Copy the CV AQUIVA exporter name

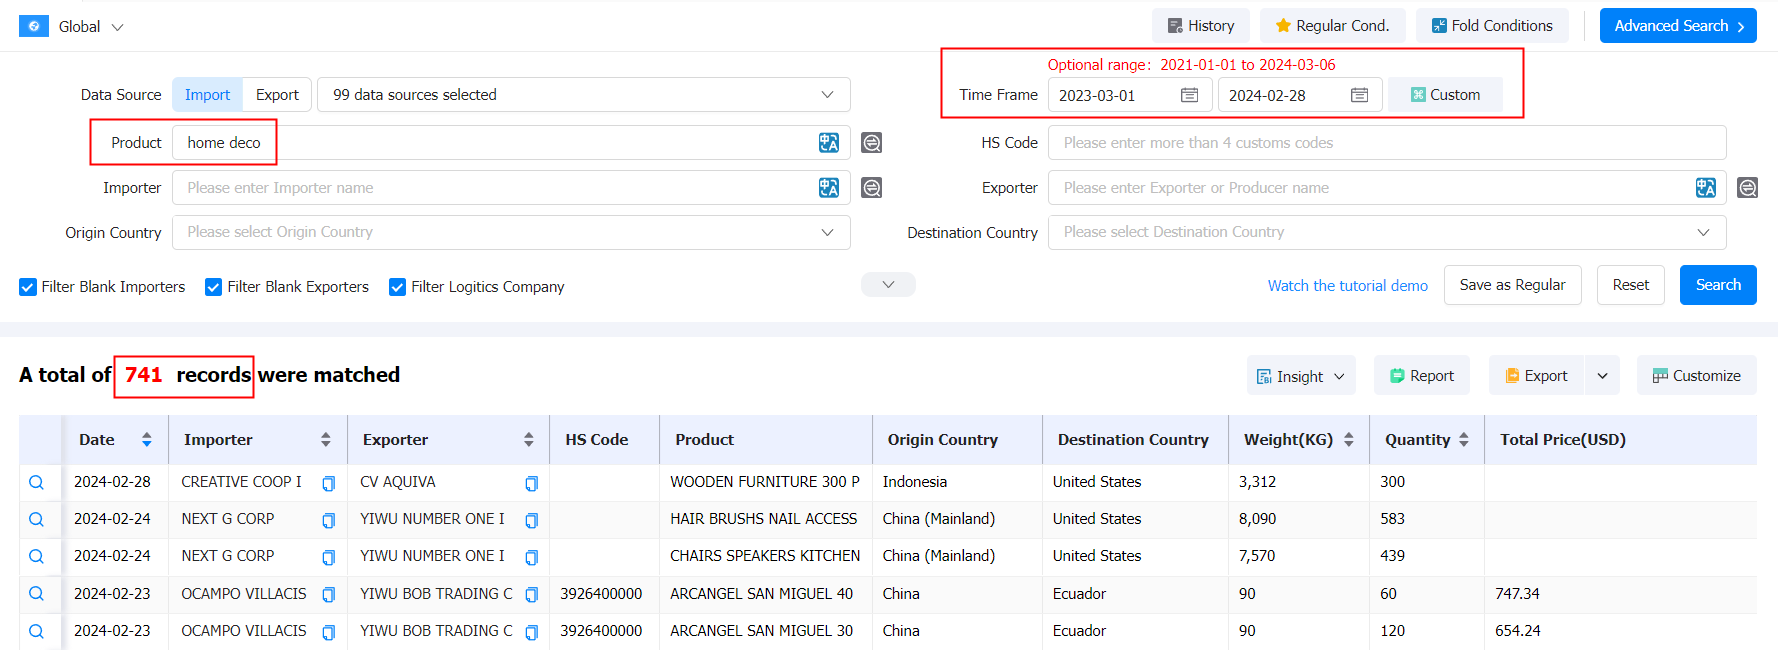tap(531, 483)
